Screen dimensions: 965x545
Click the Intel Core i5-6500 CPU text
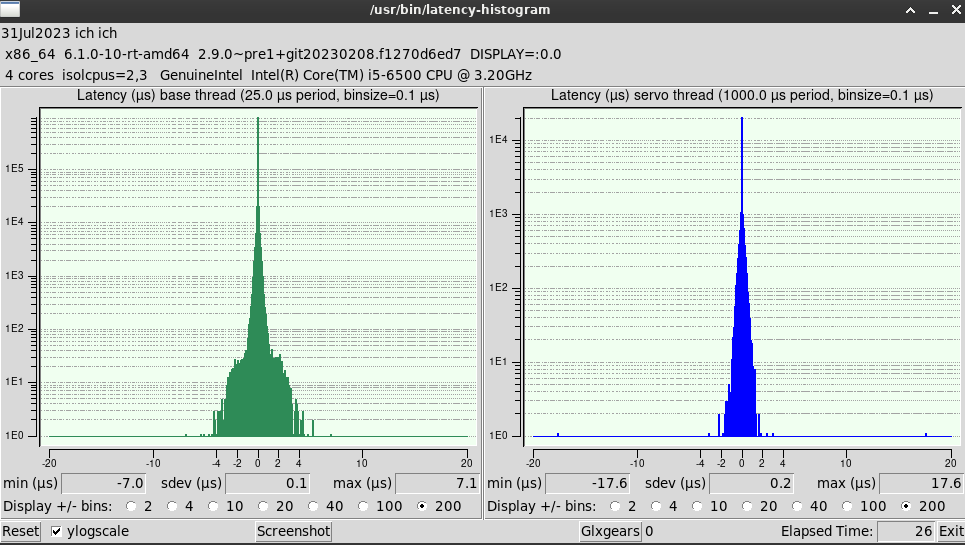click(x=391, y=75)
